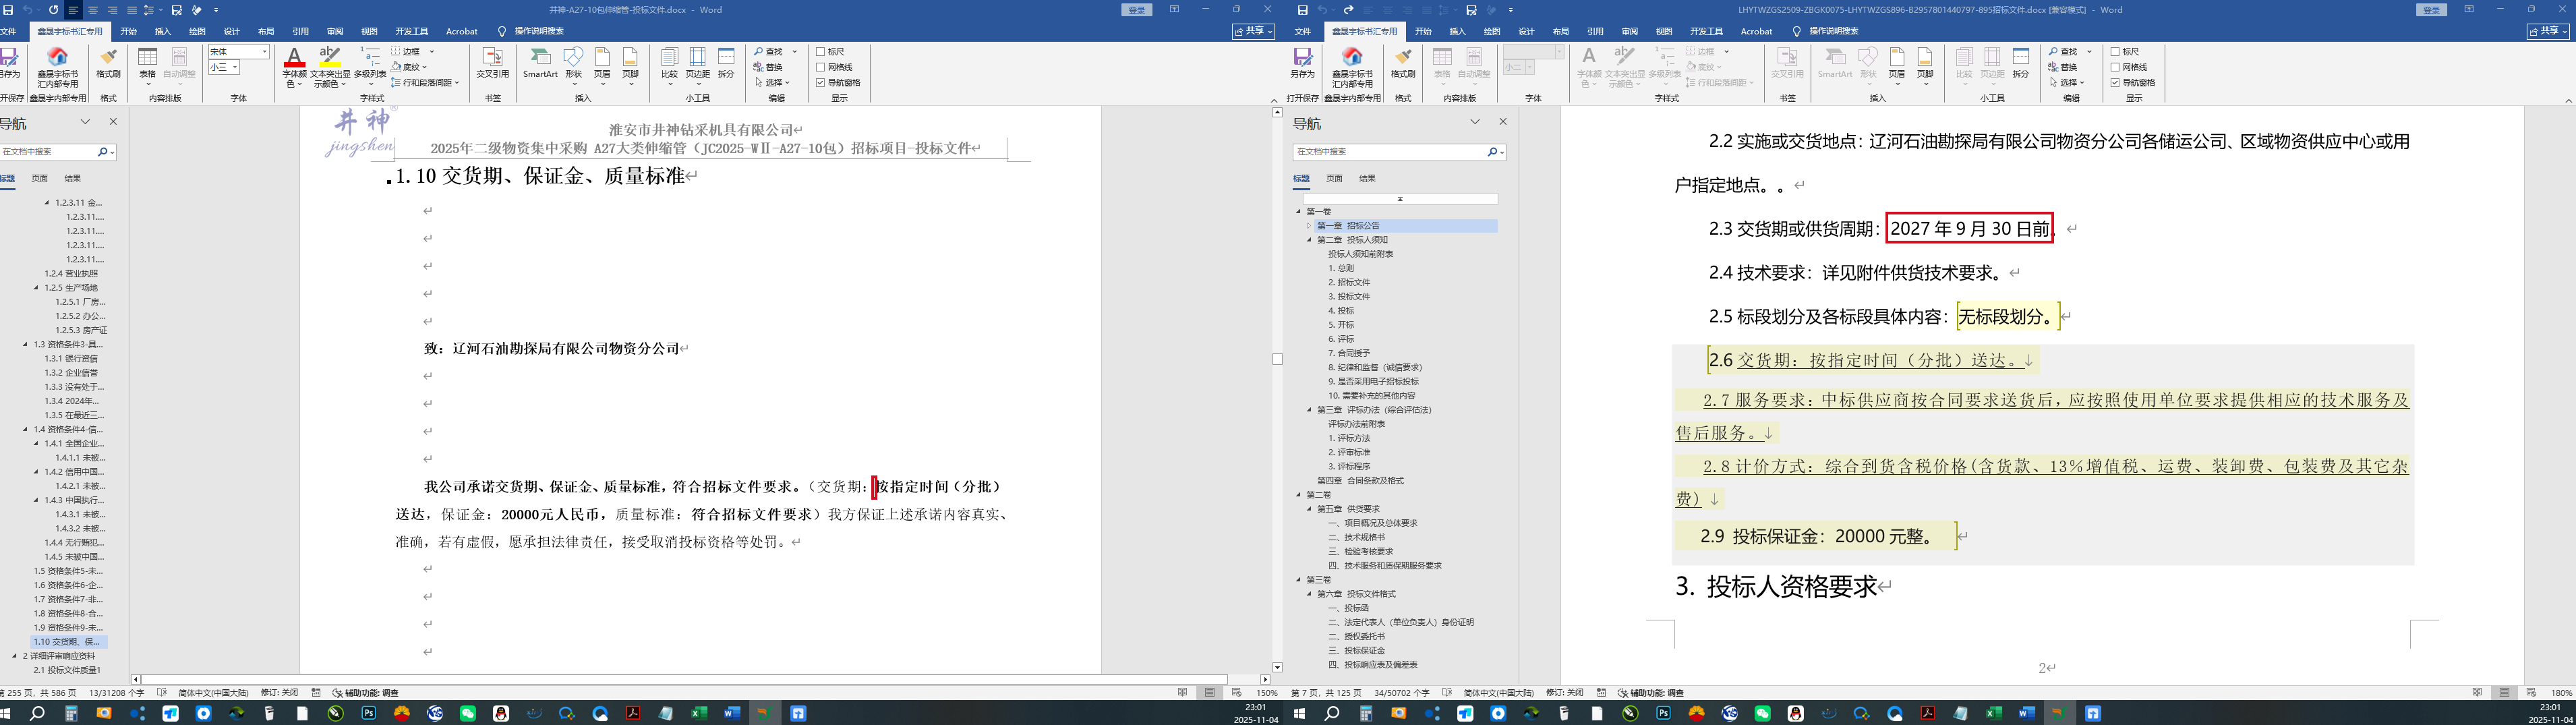Click Photoshop icon on right taskbar
2576x725 pixels.
point(1664,713)
